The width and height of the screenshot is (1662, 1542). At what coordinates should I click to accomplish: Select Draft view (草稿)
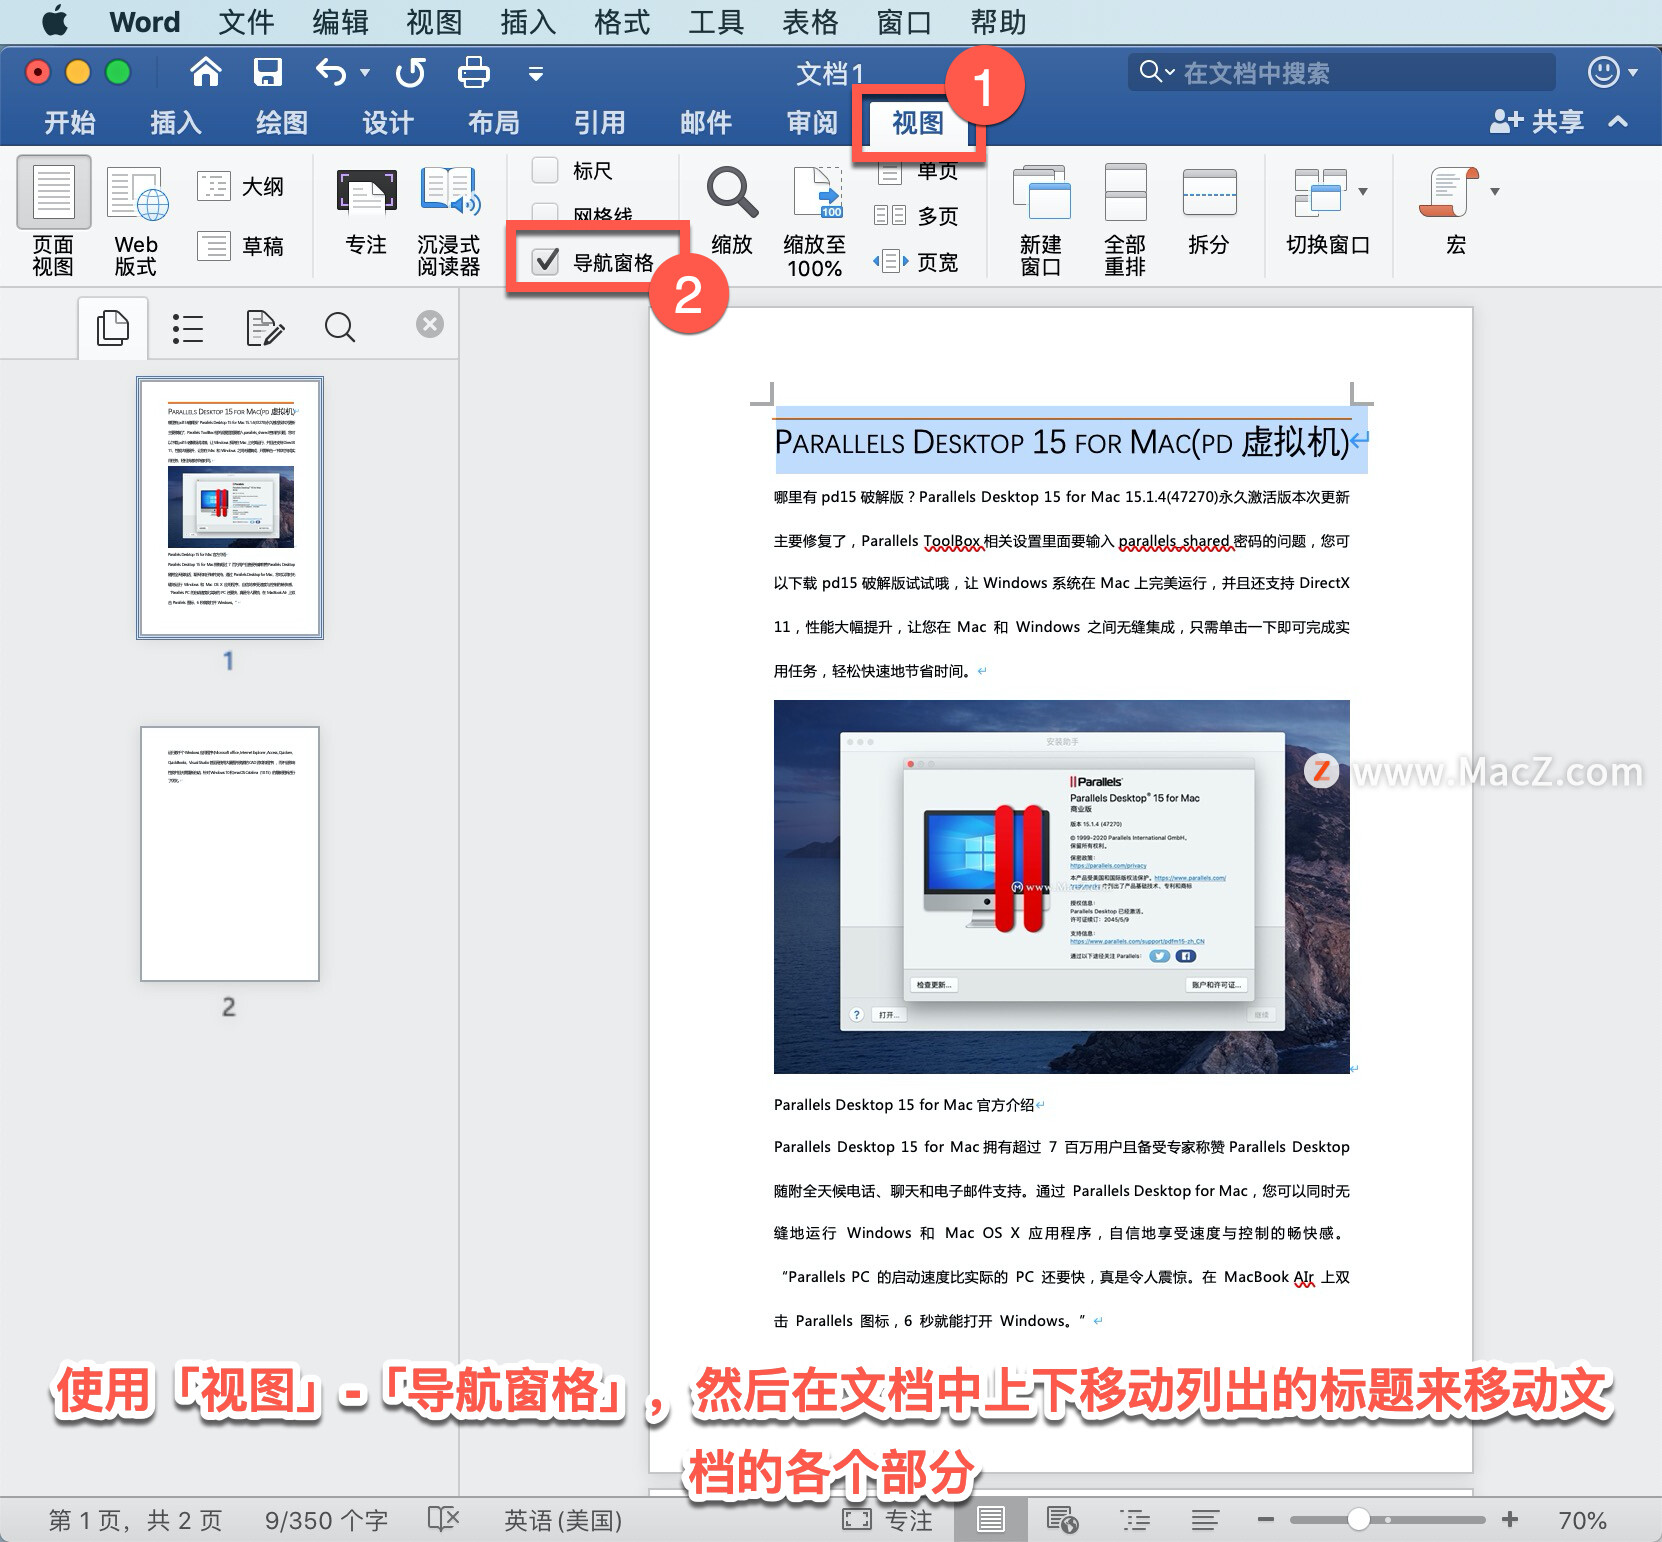click(241, 246)
